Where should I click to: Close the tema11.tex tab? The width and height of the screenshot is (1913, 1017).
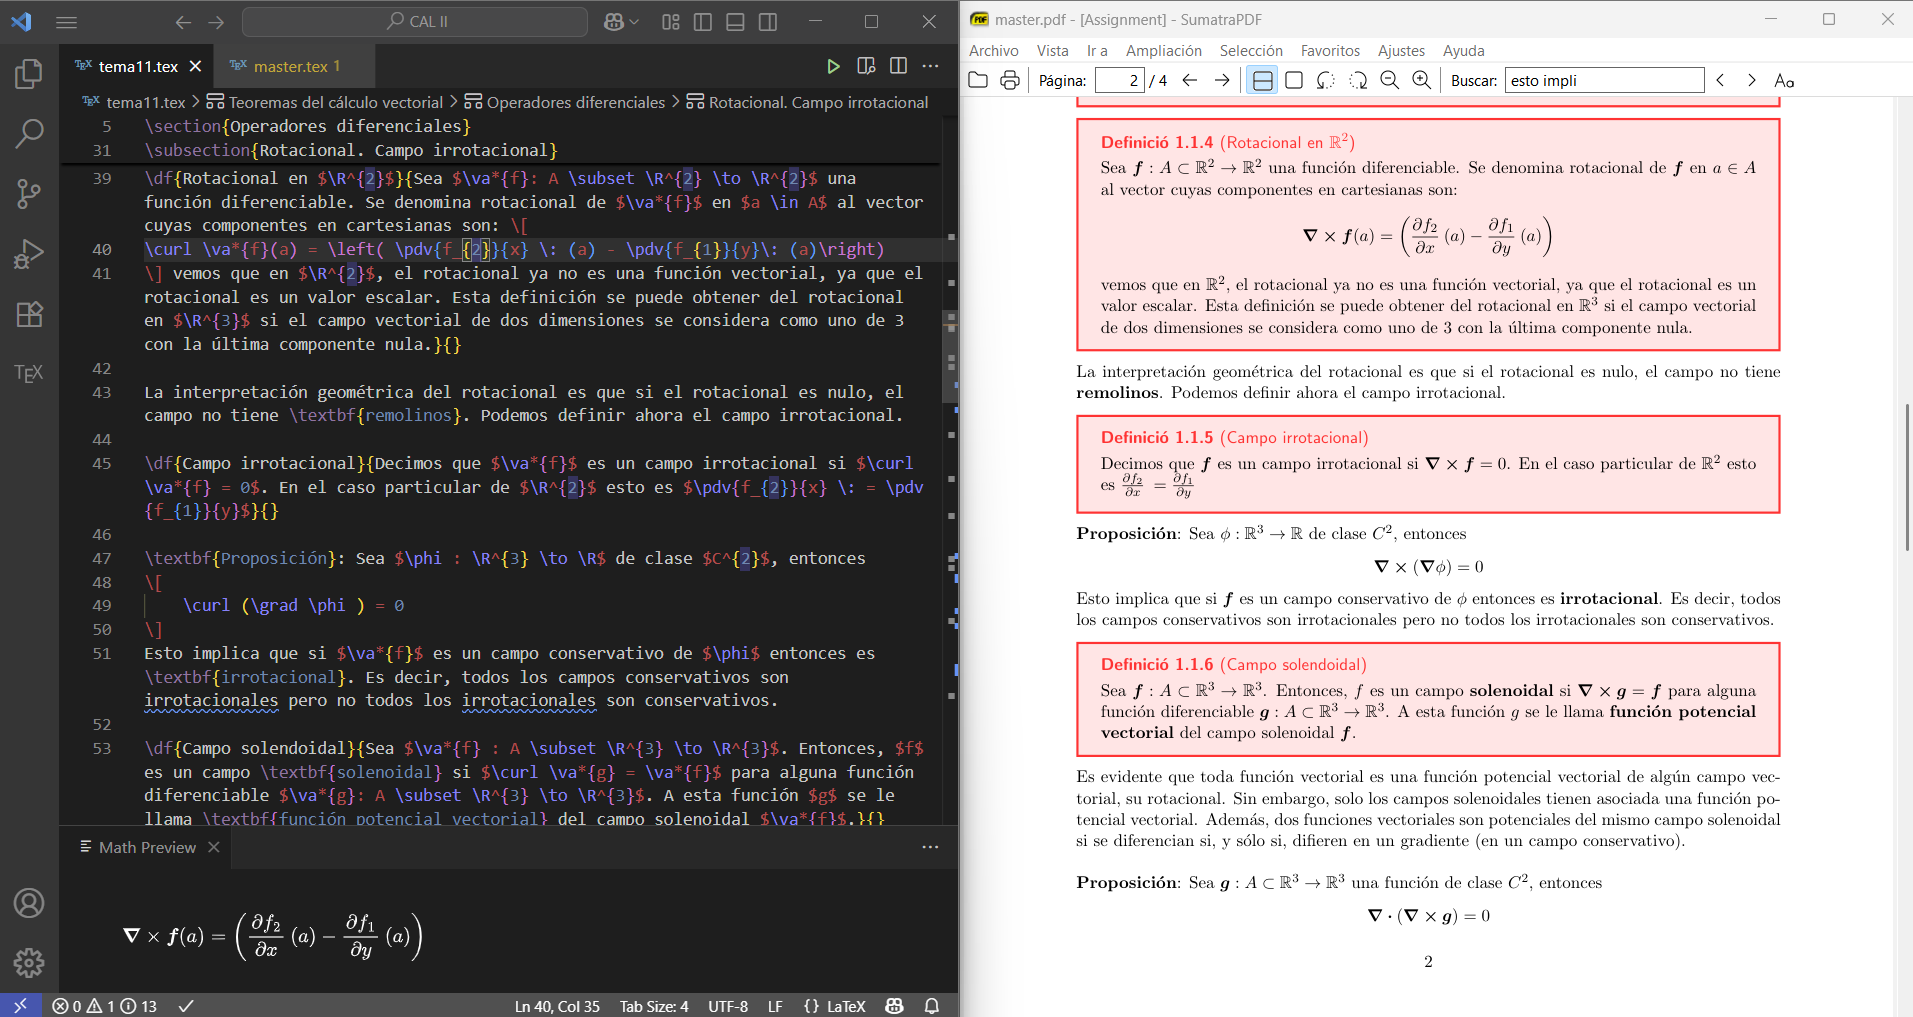196,66
